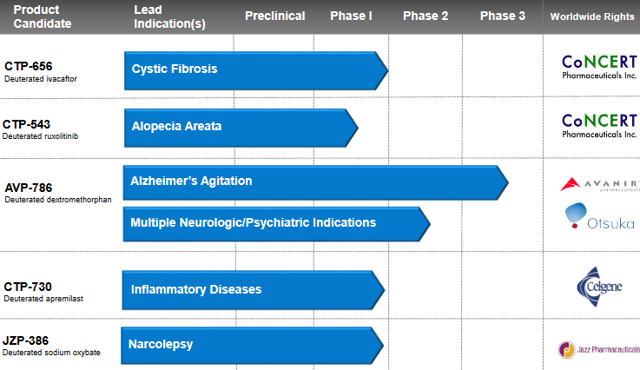
Task: Select JZP-386 deuterated sodium oxybate entry
Action: (51, 346)
